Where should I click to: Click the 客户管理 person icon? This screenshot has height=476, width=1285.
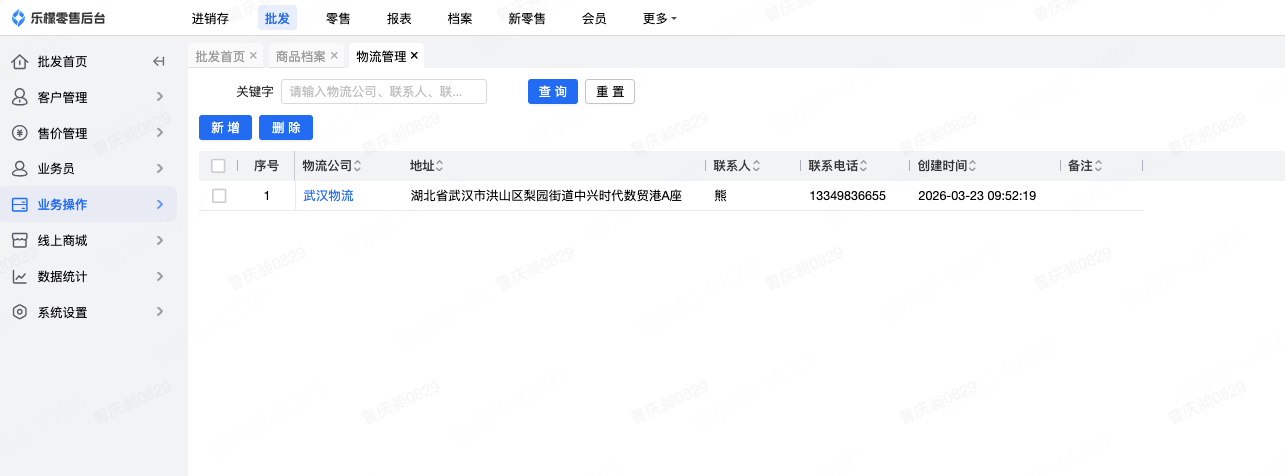(19, 97)
